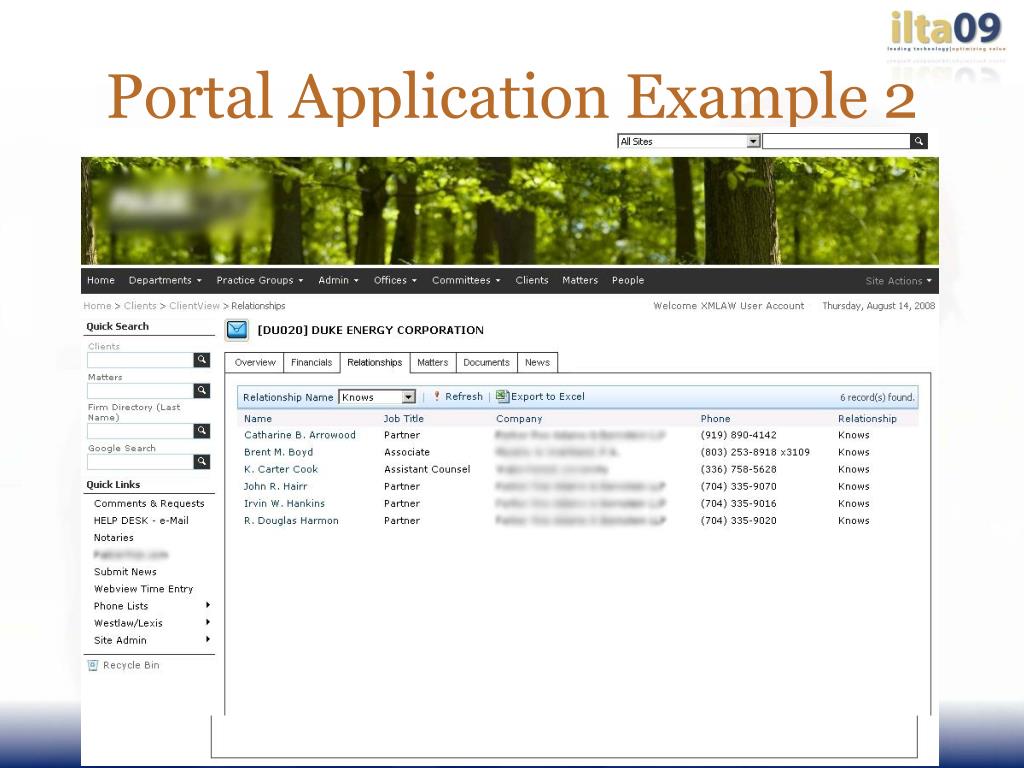Viewport: 1024px width, 768px height.
Task: Select the Relationships tab
Action: tap(375, 362)
